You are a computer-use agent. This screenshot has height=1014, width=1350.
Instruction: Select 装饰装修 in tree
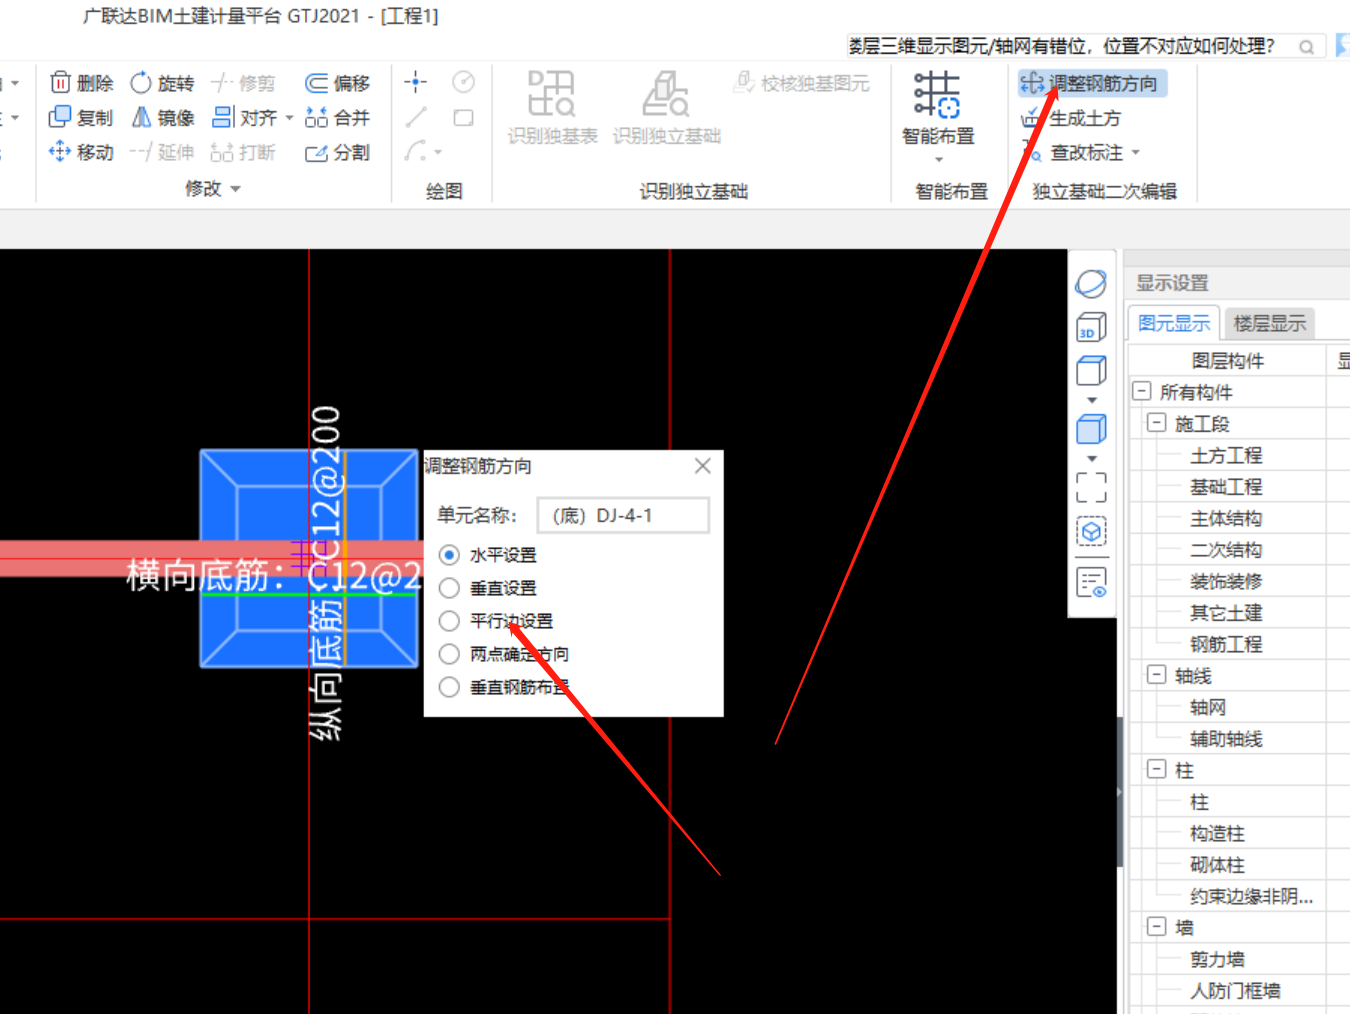point(1226,581)
